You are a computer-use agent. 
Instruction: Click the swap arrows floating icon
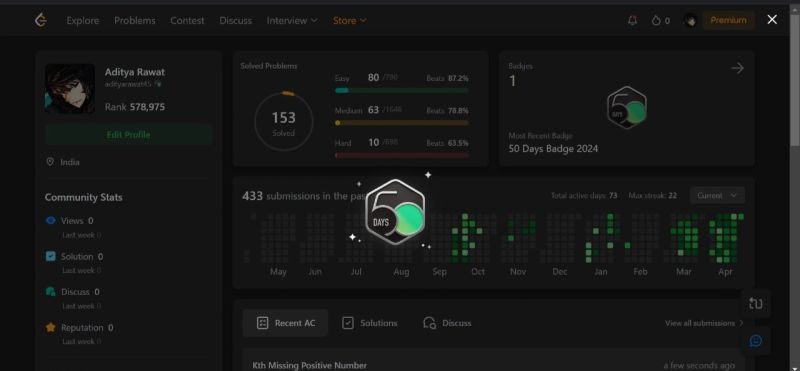pyautogui.click(x=756, y=303)
